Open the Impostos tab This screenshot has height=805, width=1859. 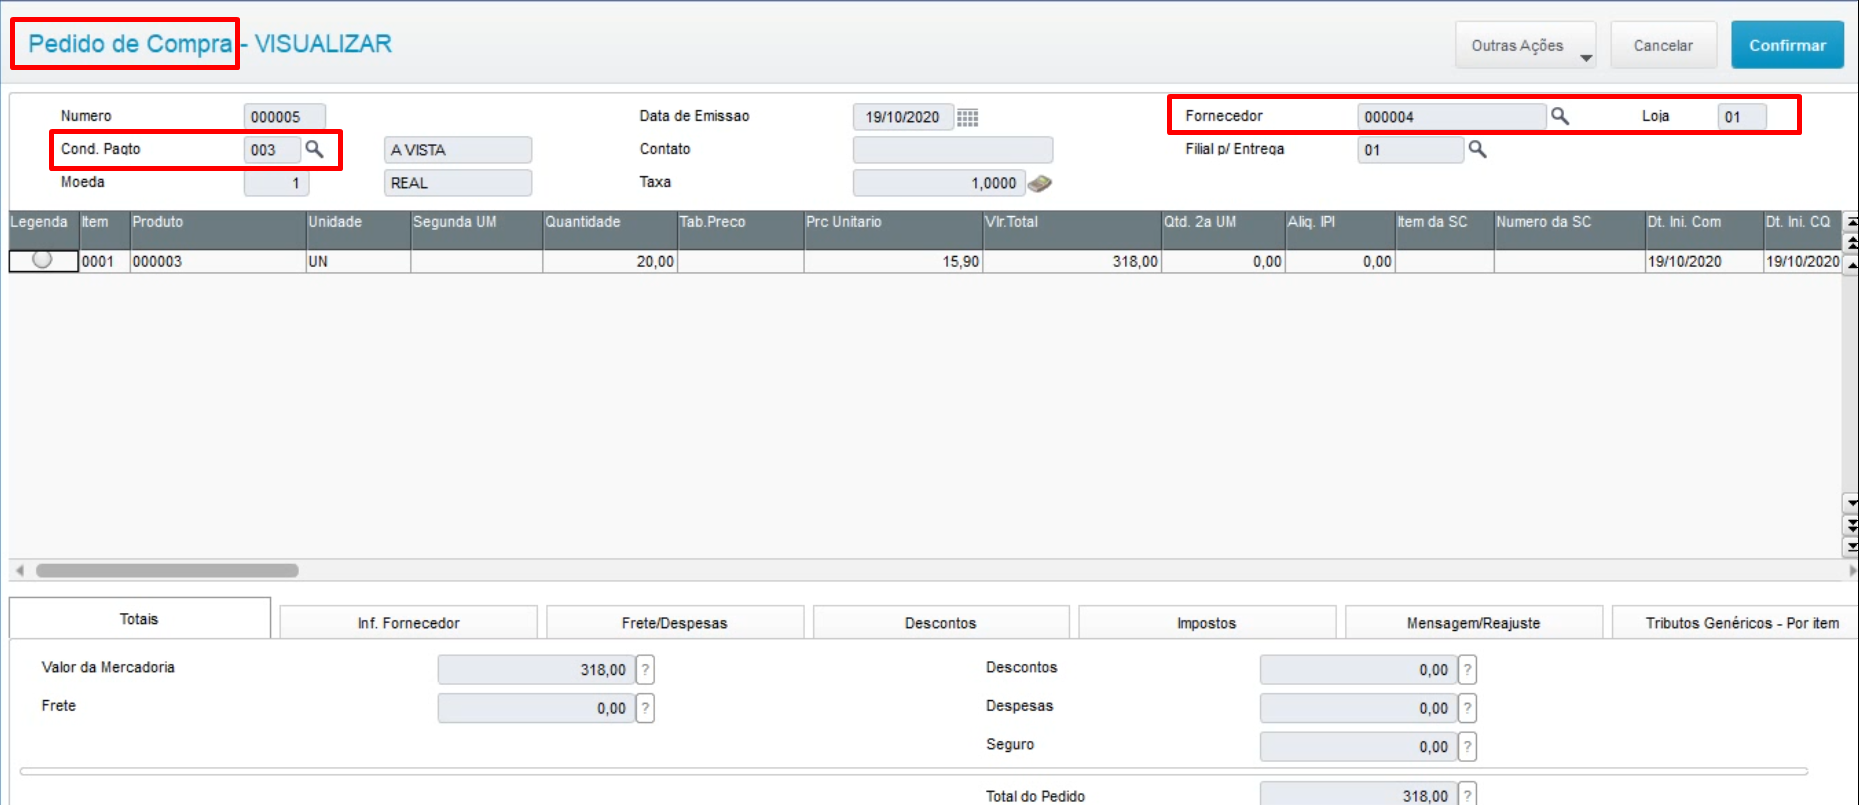click(1207, 623)
